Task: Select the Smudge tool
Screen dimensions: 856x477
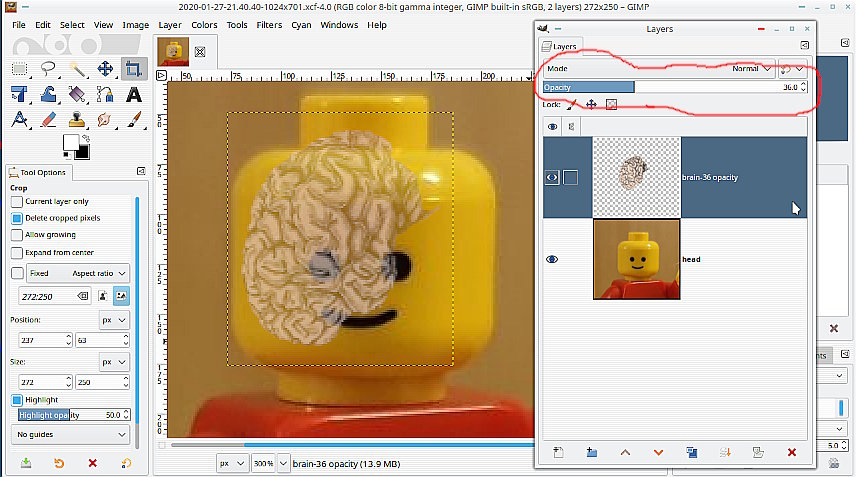Action: point(105,120)
